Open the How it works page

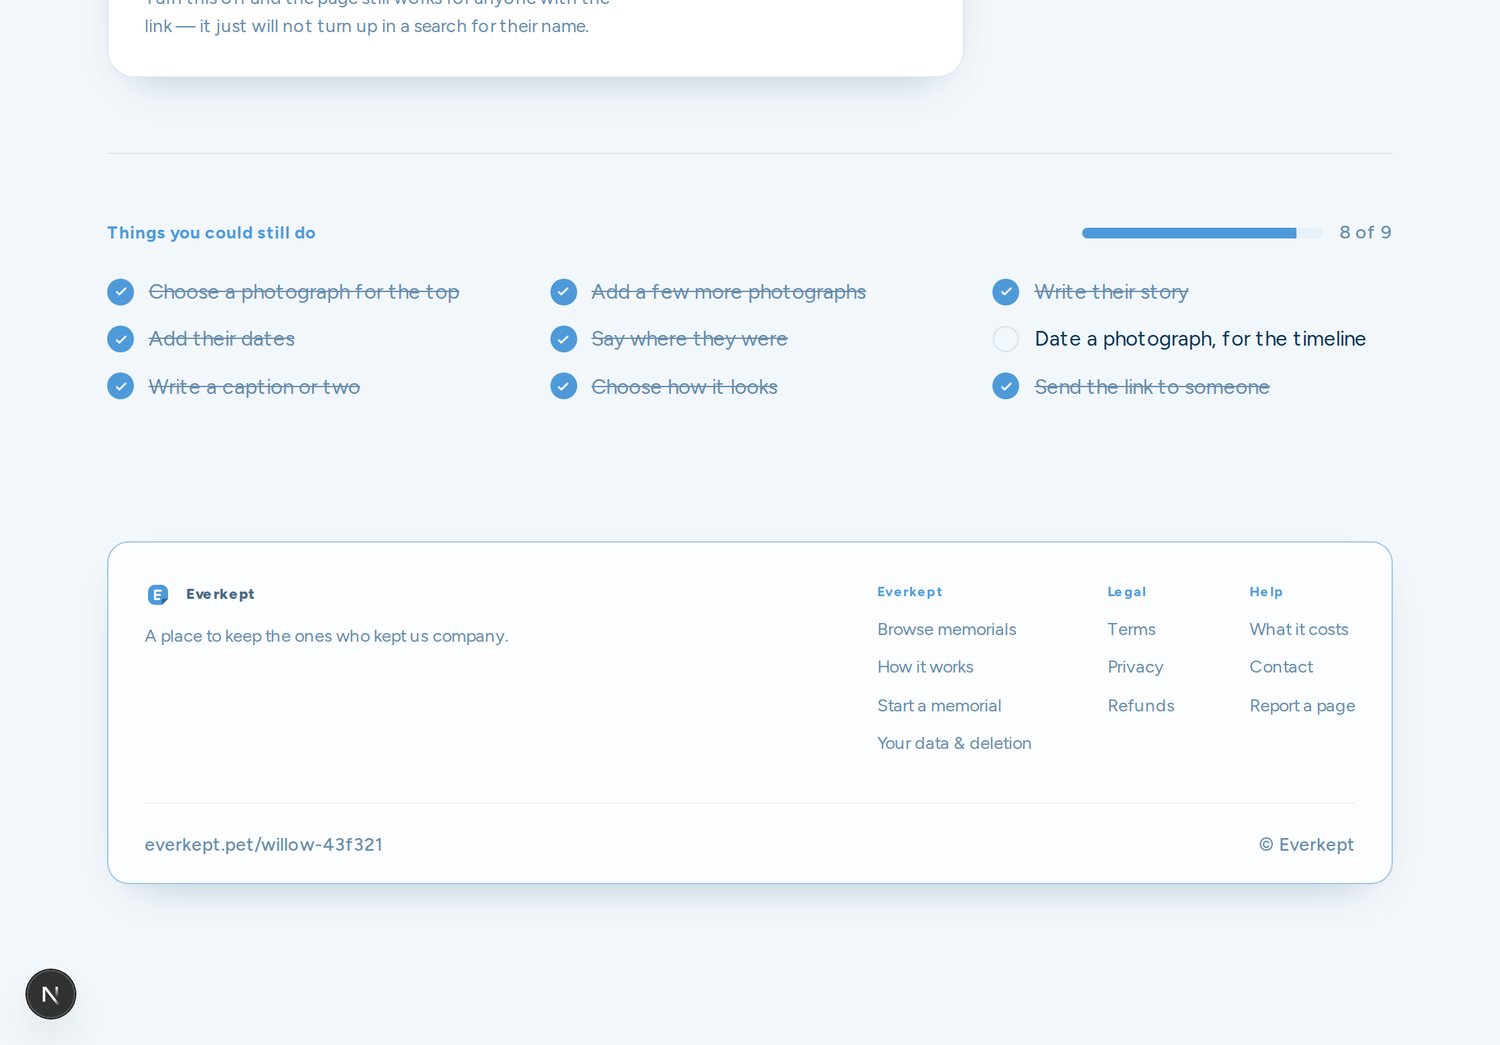click(x=925, y=667)
